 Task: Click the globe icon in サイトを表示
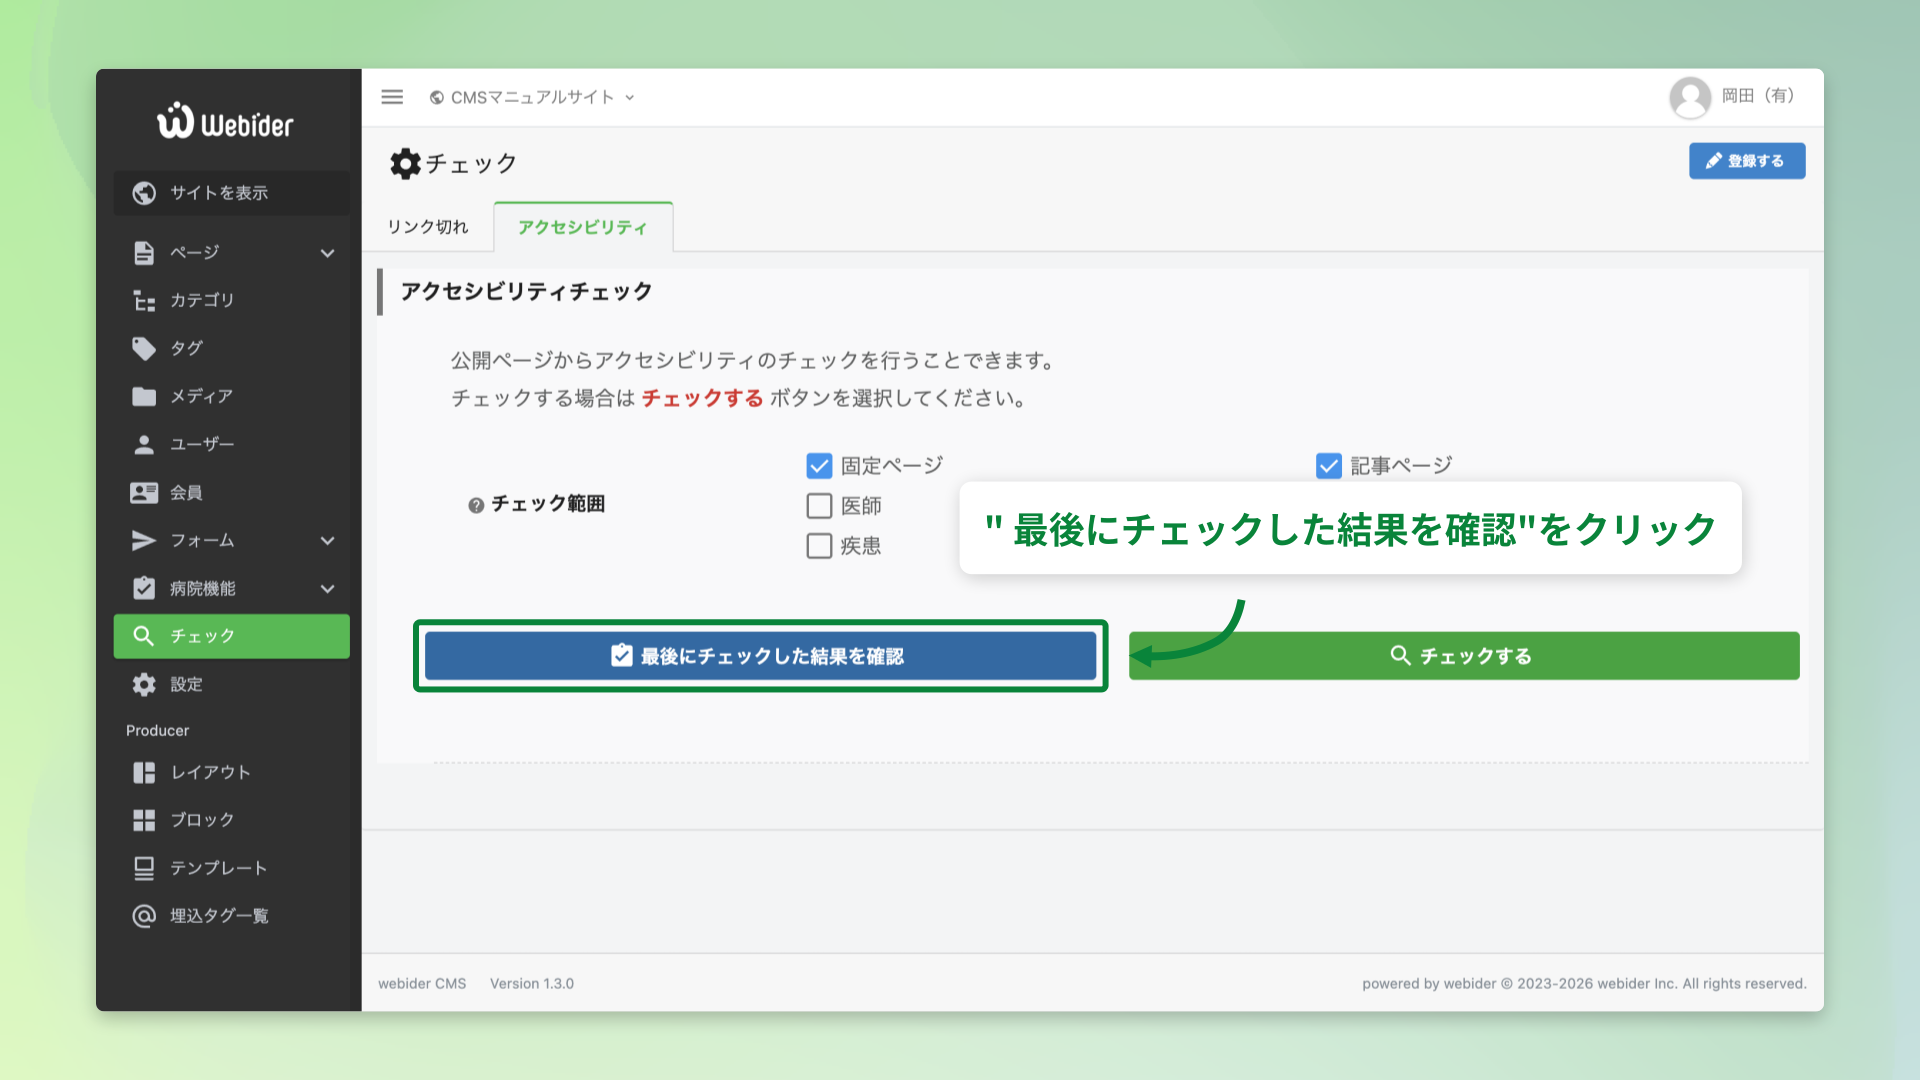144,193
